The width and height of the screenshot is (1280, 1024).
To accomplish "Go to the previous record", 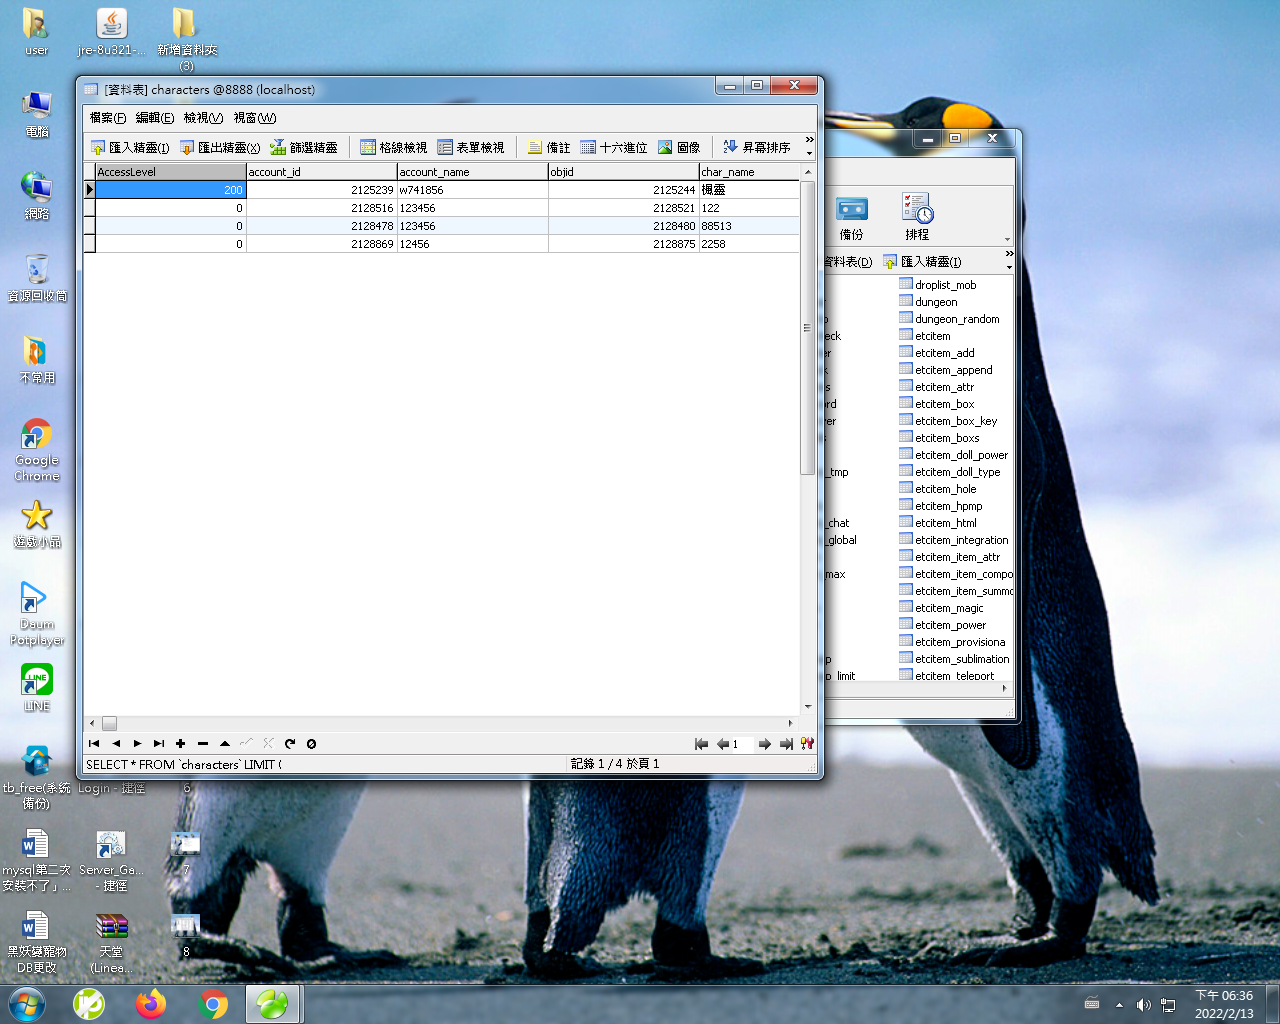I will coord(116,743).
